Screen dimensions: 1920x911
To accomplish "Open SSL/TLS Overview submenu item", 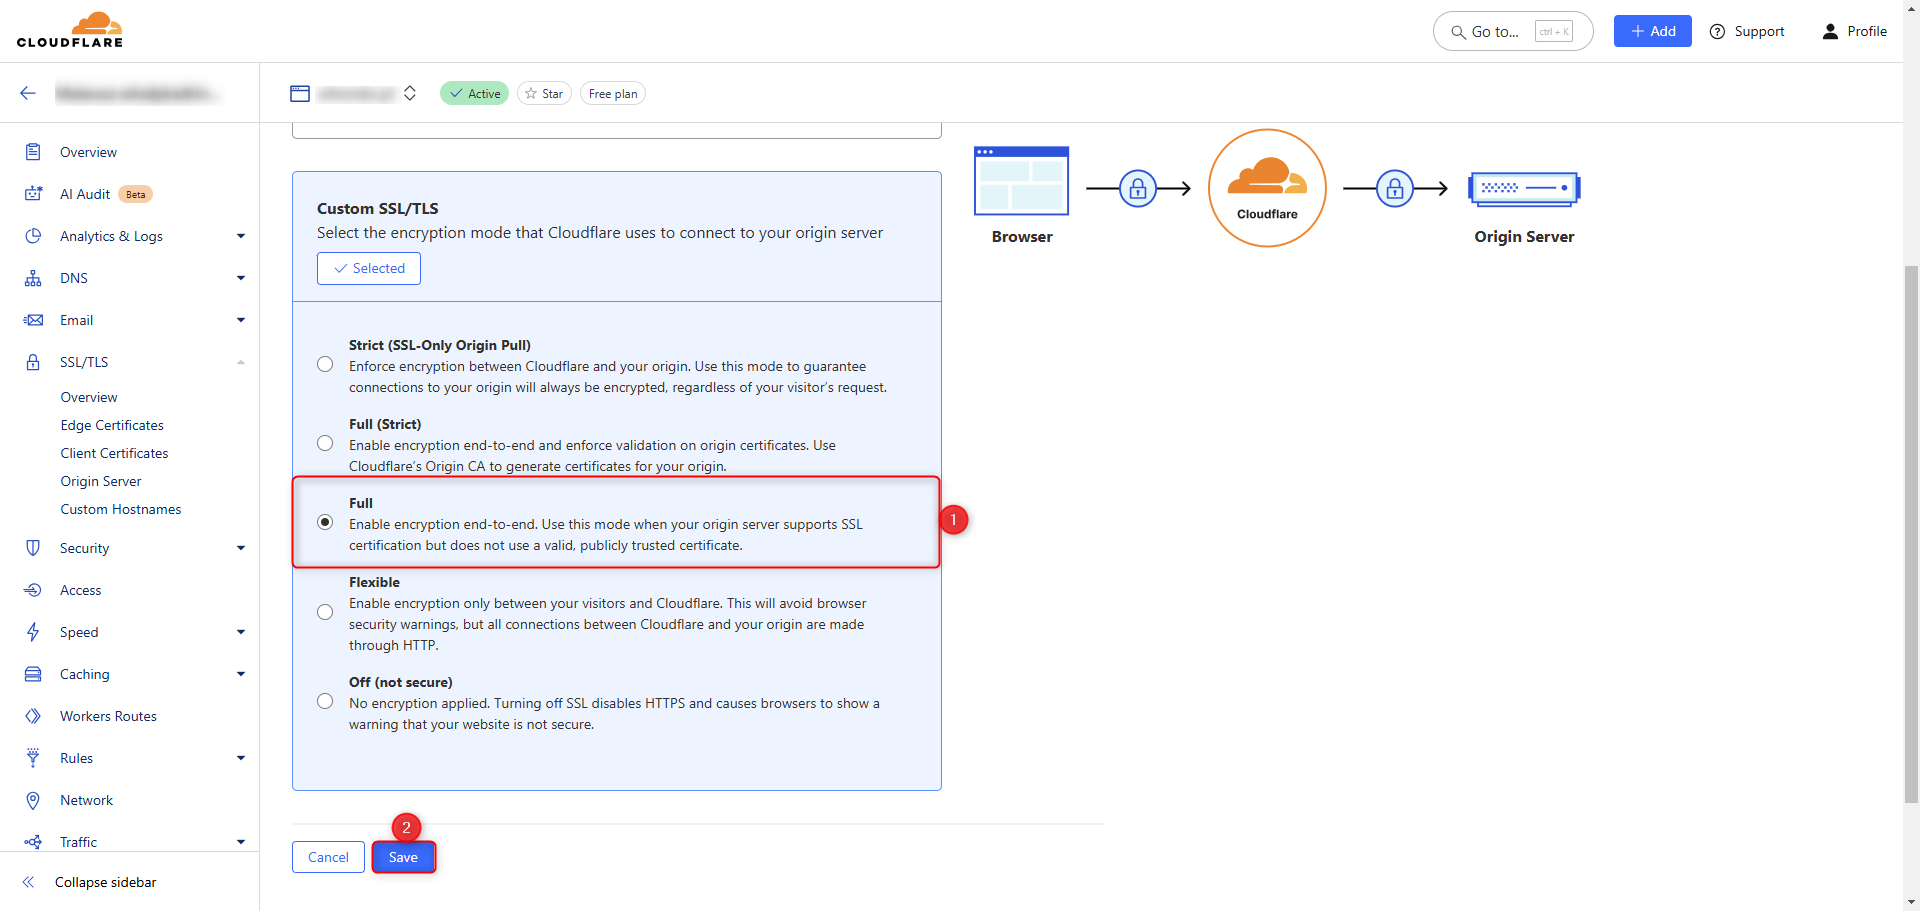I will [89, 397].
